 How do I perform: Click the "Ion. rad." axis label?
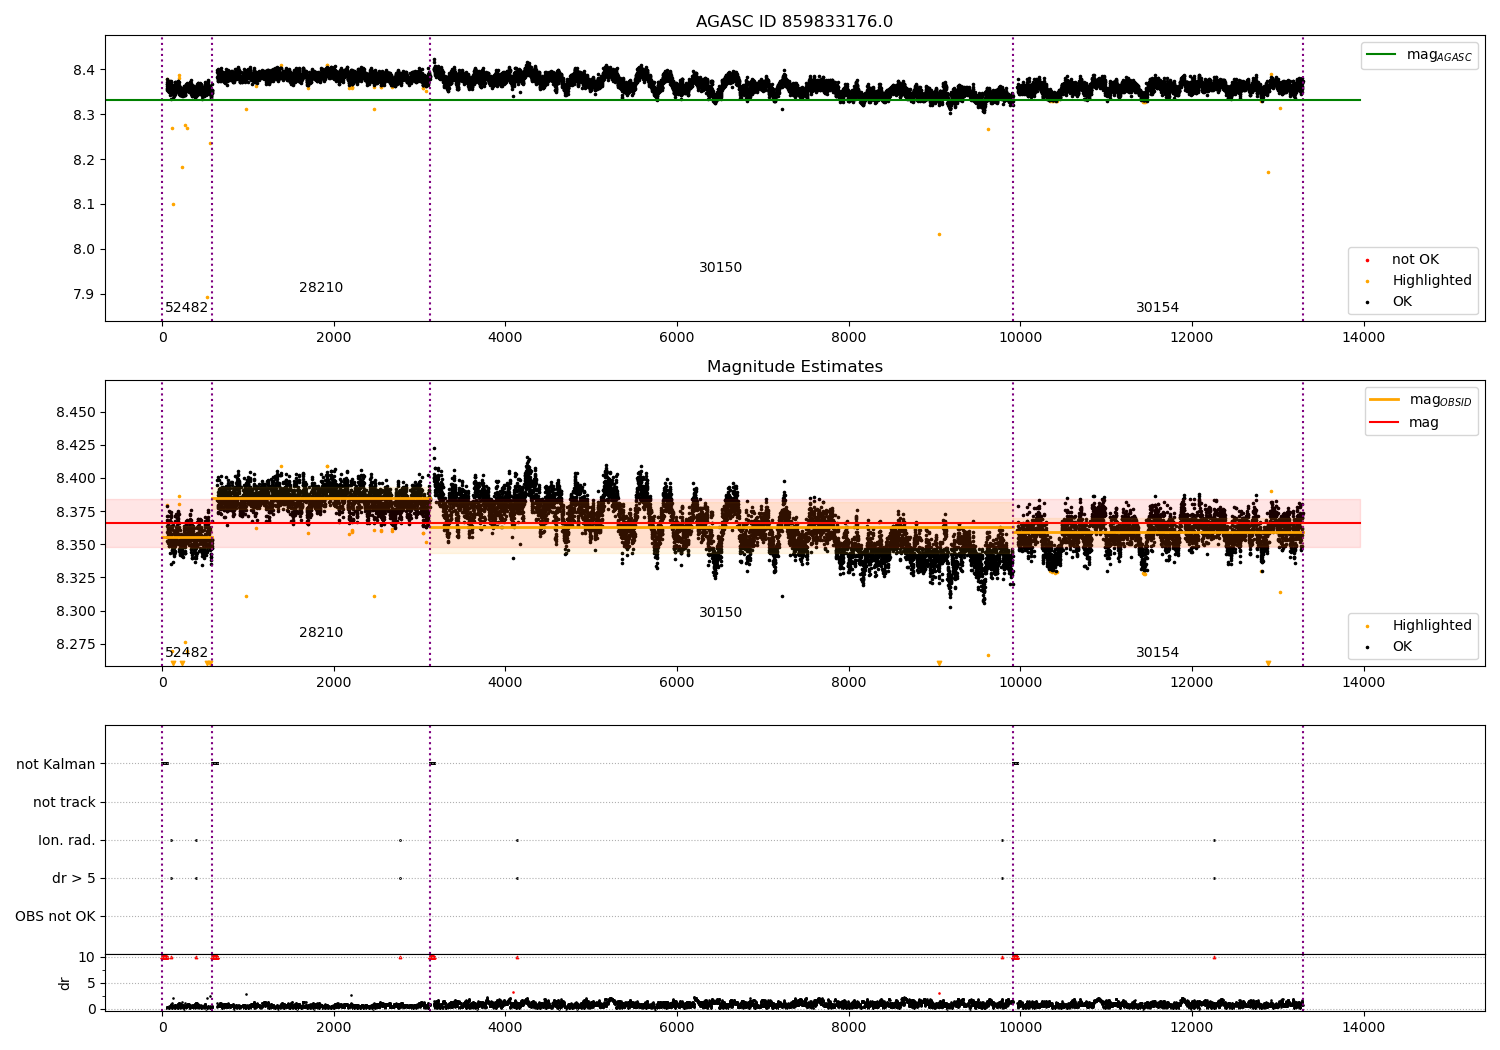tap(67, 840)
